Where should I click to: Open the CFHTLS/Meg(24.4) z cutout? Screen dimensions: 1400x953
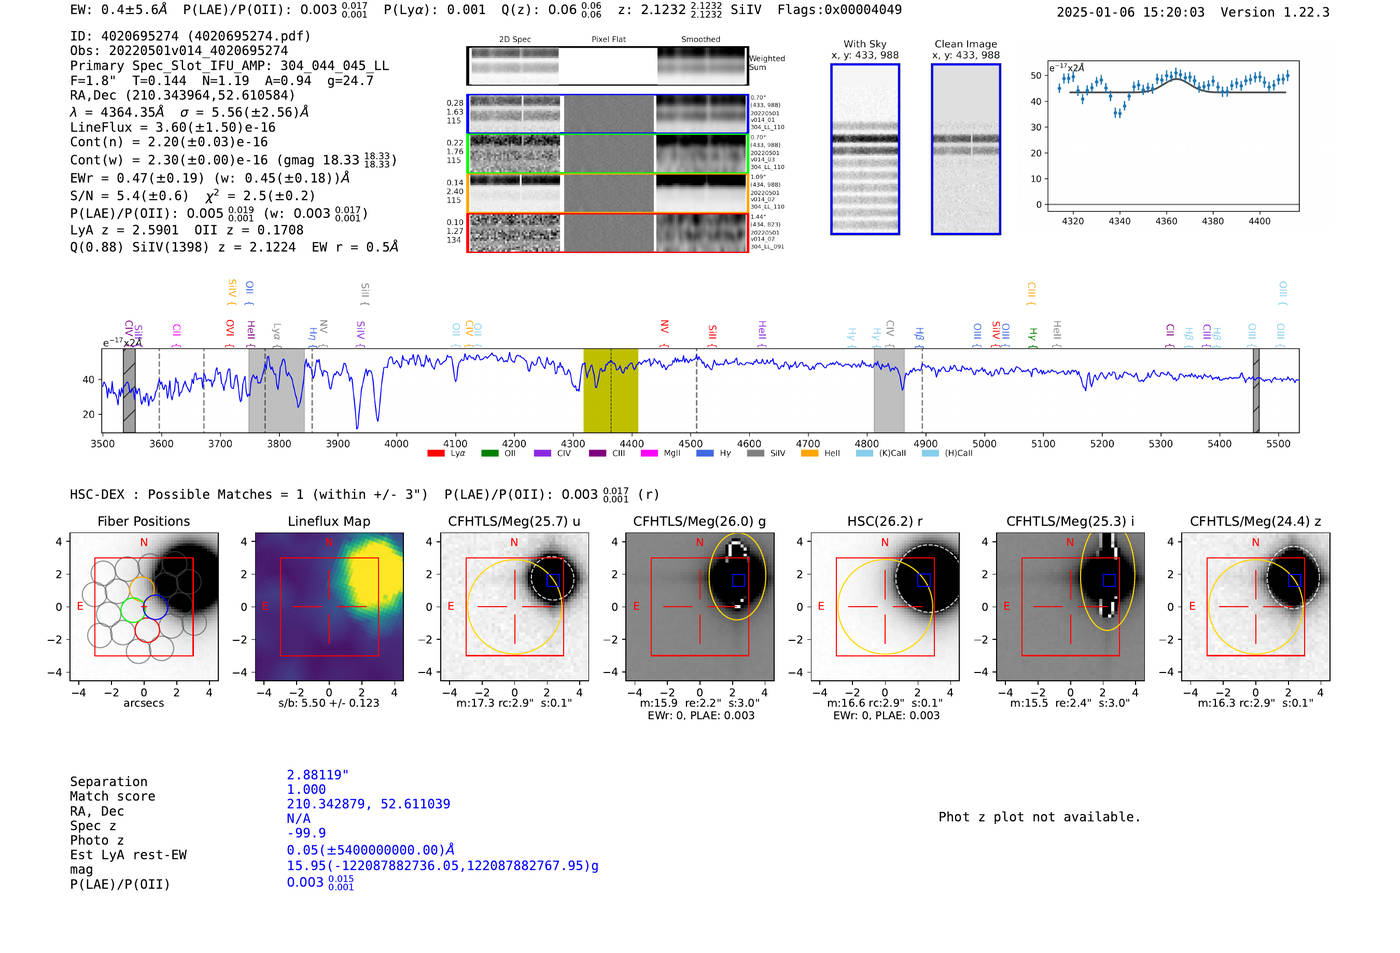tap(1255, 606)
